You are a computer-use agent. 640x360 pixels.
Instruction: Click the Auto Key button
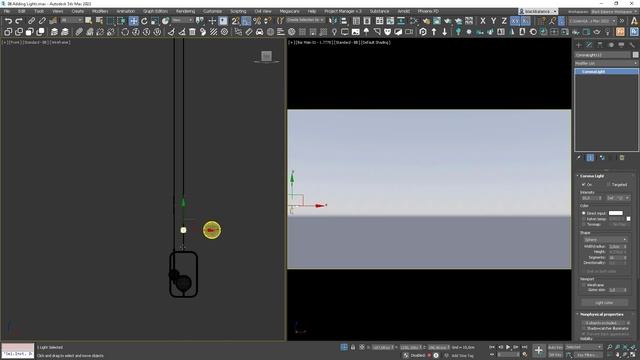[x=555, y=347]
